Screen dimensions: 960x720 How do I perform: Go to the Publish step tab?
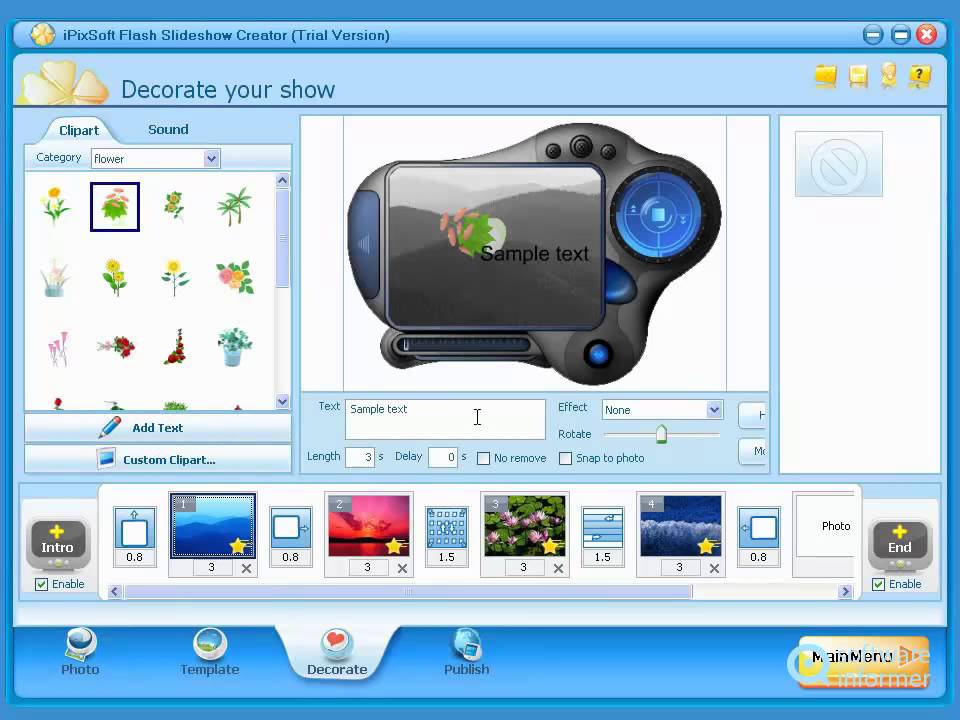click(467, 652)
